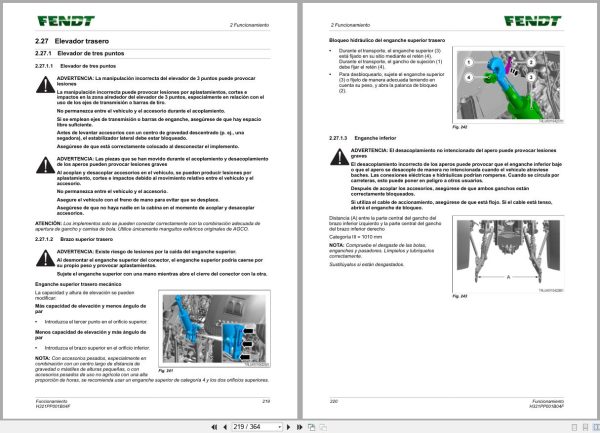Screen dimensions: 600x433
Task: Jump to the last page
Action: pos(299,427)
